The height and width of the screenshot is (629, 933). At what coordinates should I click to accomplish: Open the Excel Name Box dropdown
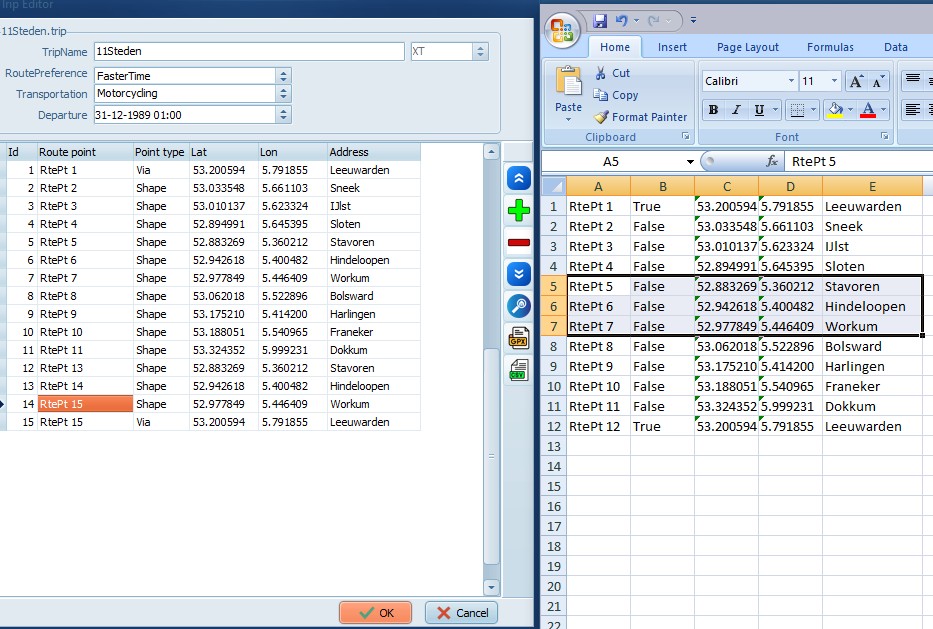[x=690, y=161]
